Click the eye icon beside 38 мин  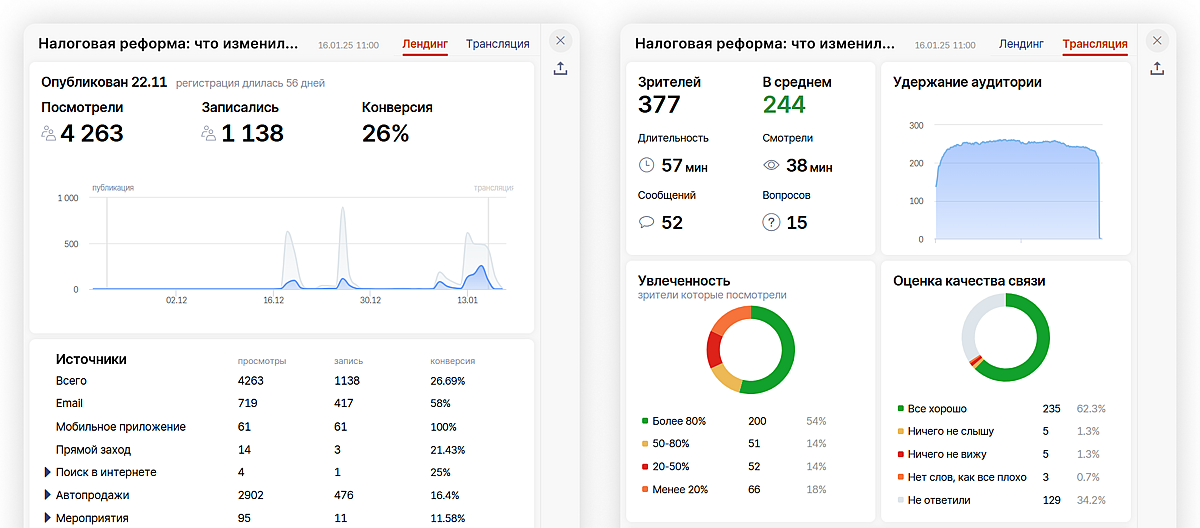tap(771, 165)
